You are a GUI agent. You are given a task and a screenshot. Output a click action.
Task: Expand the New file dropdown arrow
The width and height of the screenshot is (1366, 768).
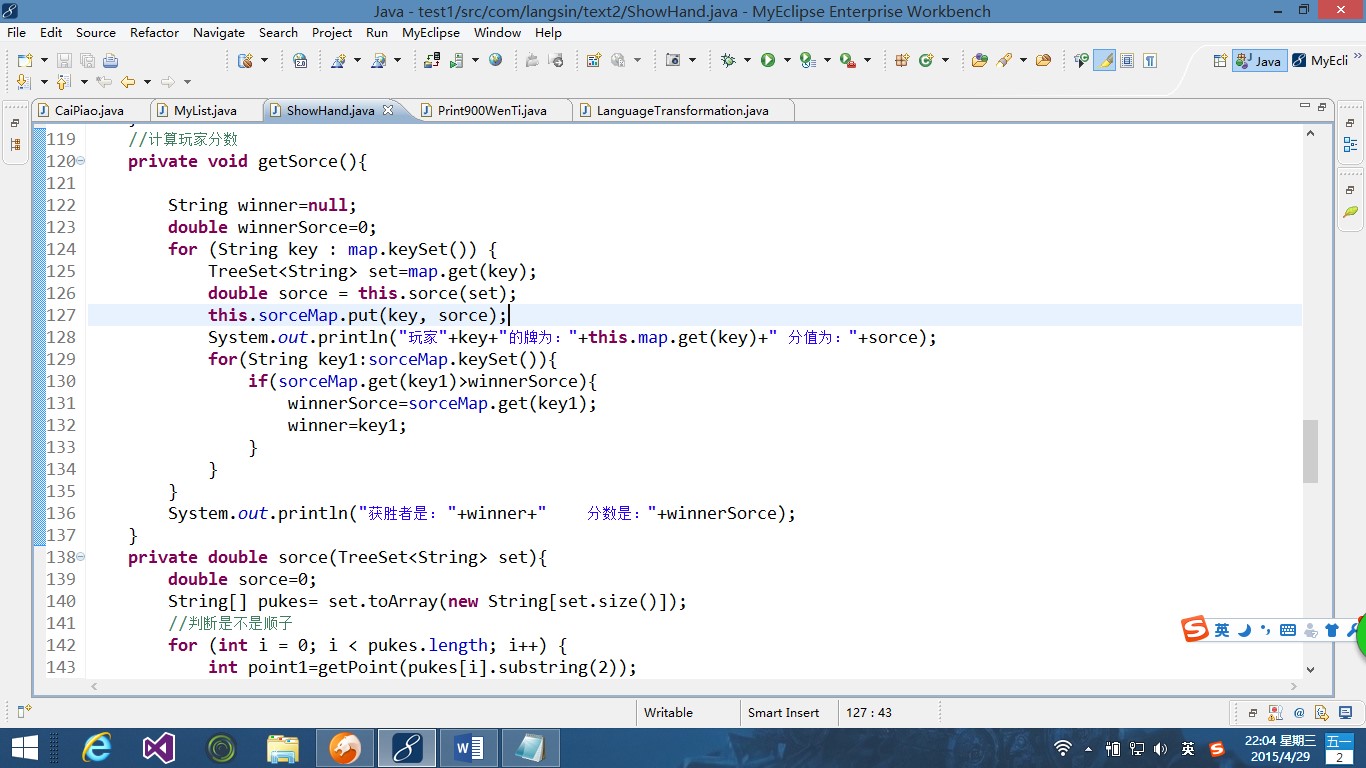(x=43, y=60)
